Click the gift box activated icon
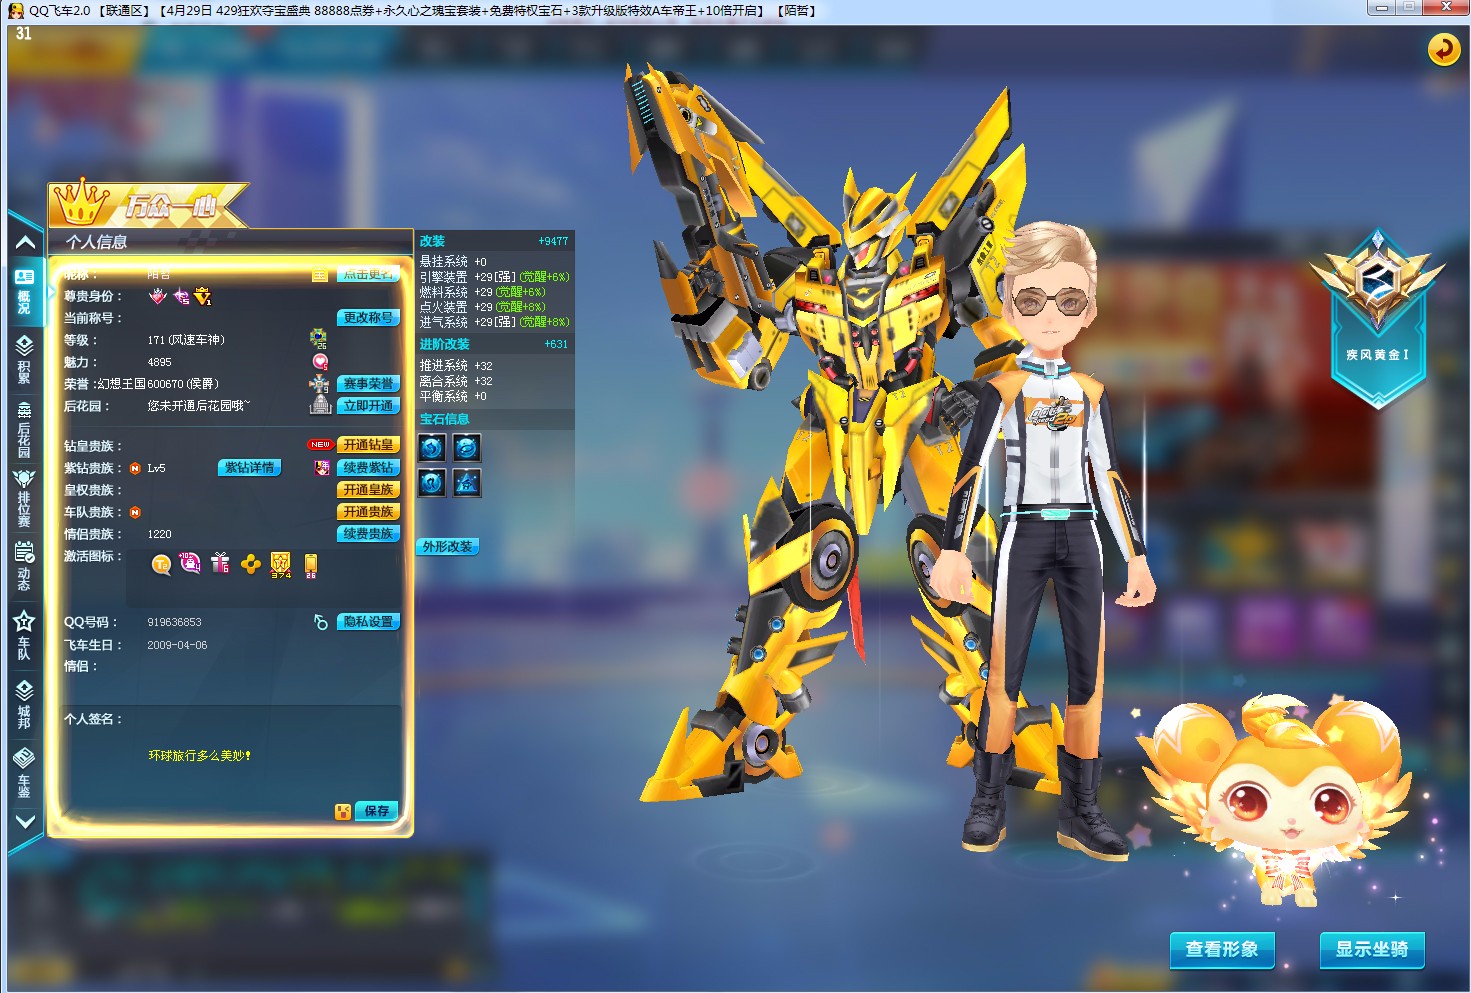This screenshot has width=1471, height=993. (x=220, y=564)
